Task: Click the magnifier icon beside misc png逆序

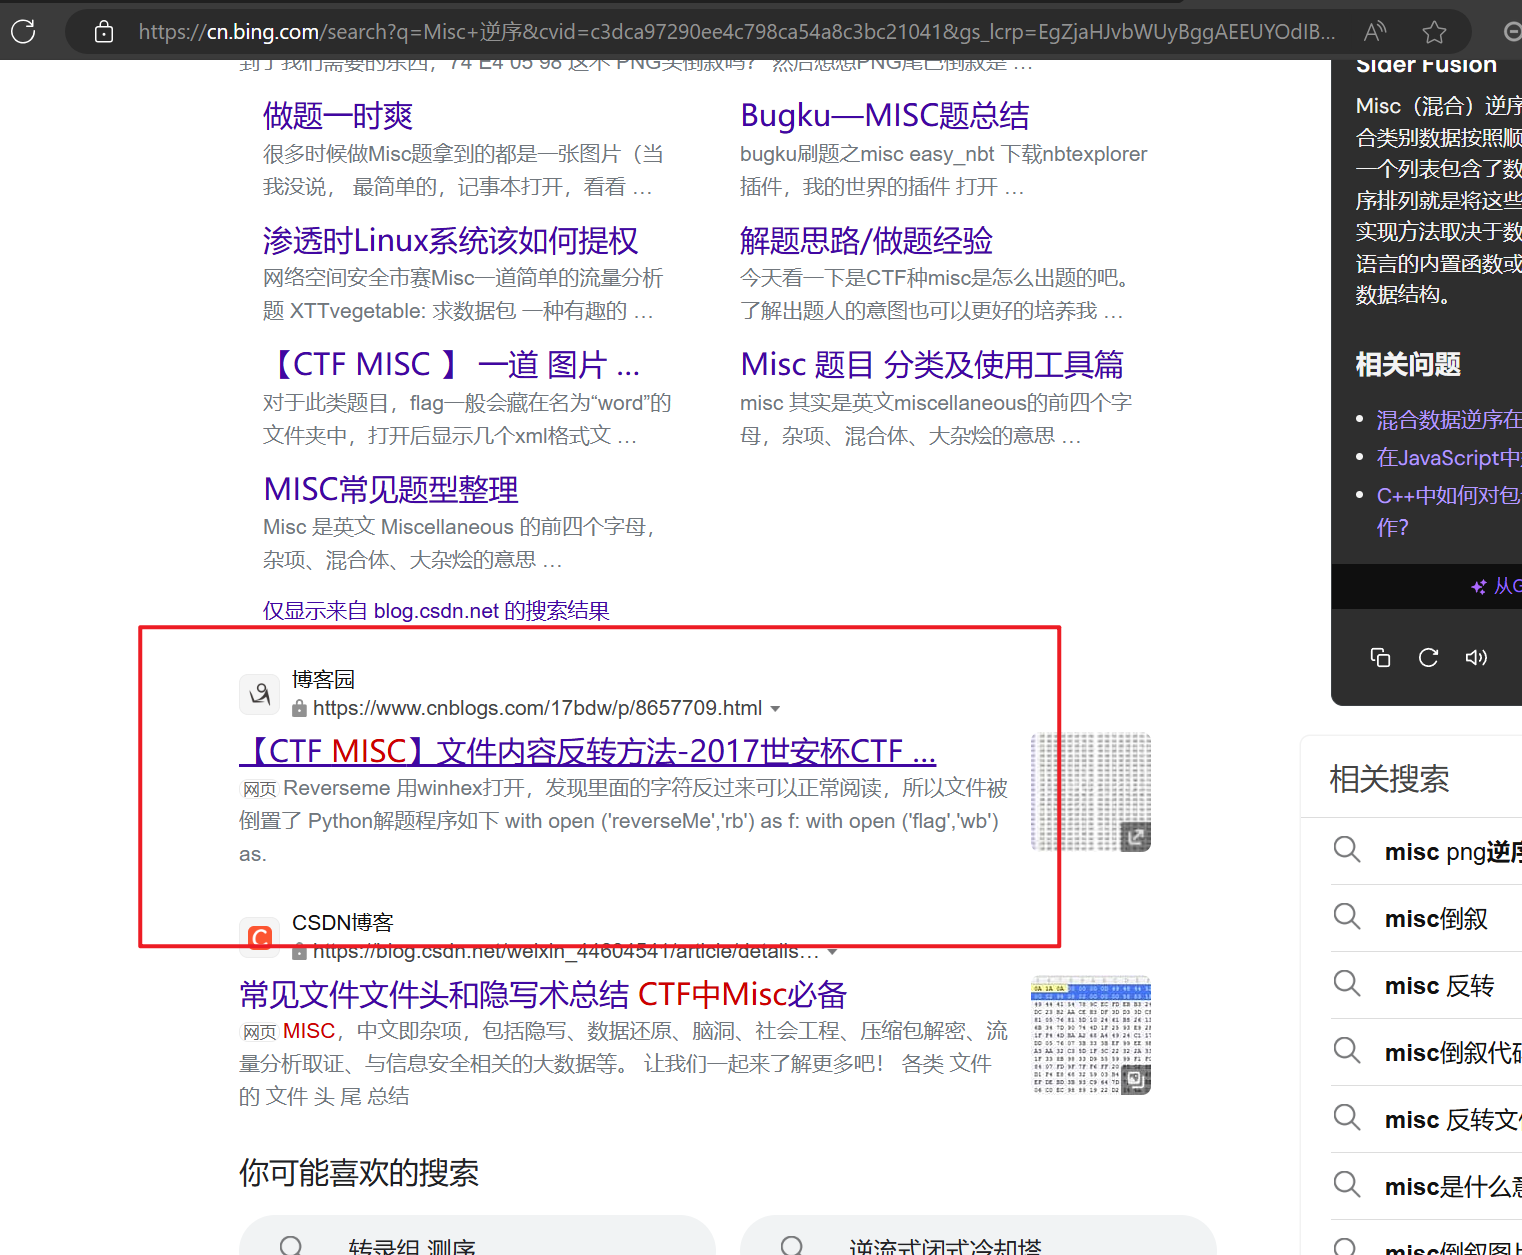Action: (x=1347, y=850)
